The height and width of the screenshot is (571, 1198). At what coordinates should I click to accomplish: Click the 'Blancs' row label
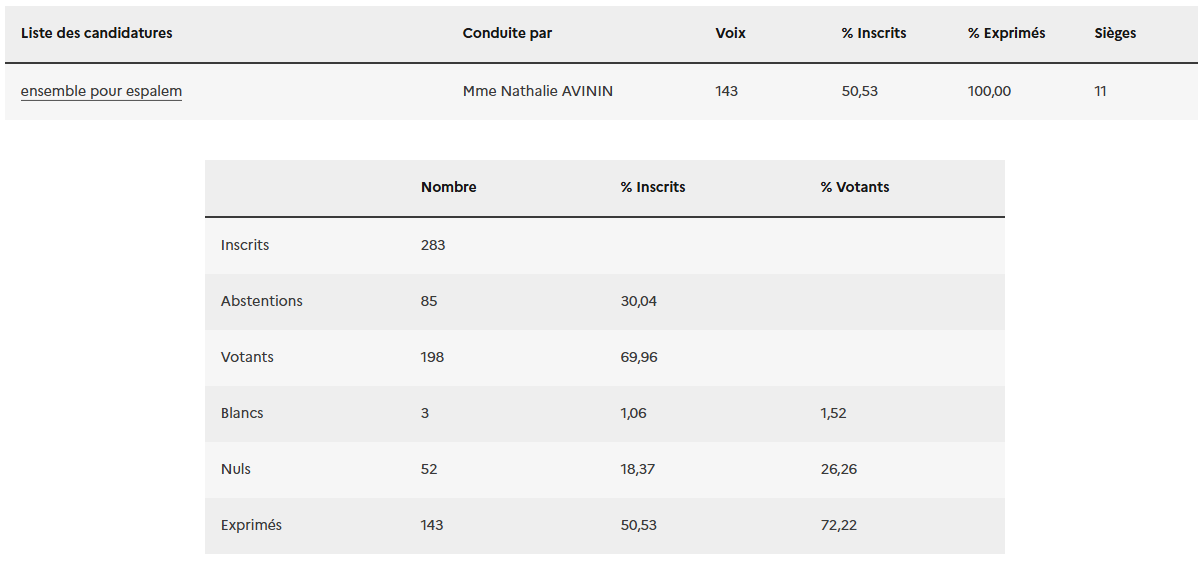tap(242, 413)
